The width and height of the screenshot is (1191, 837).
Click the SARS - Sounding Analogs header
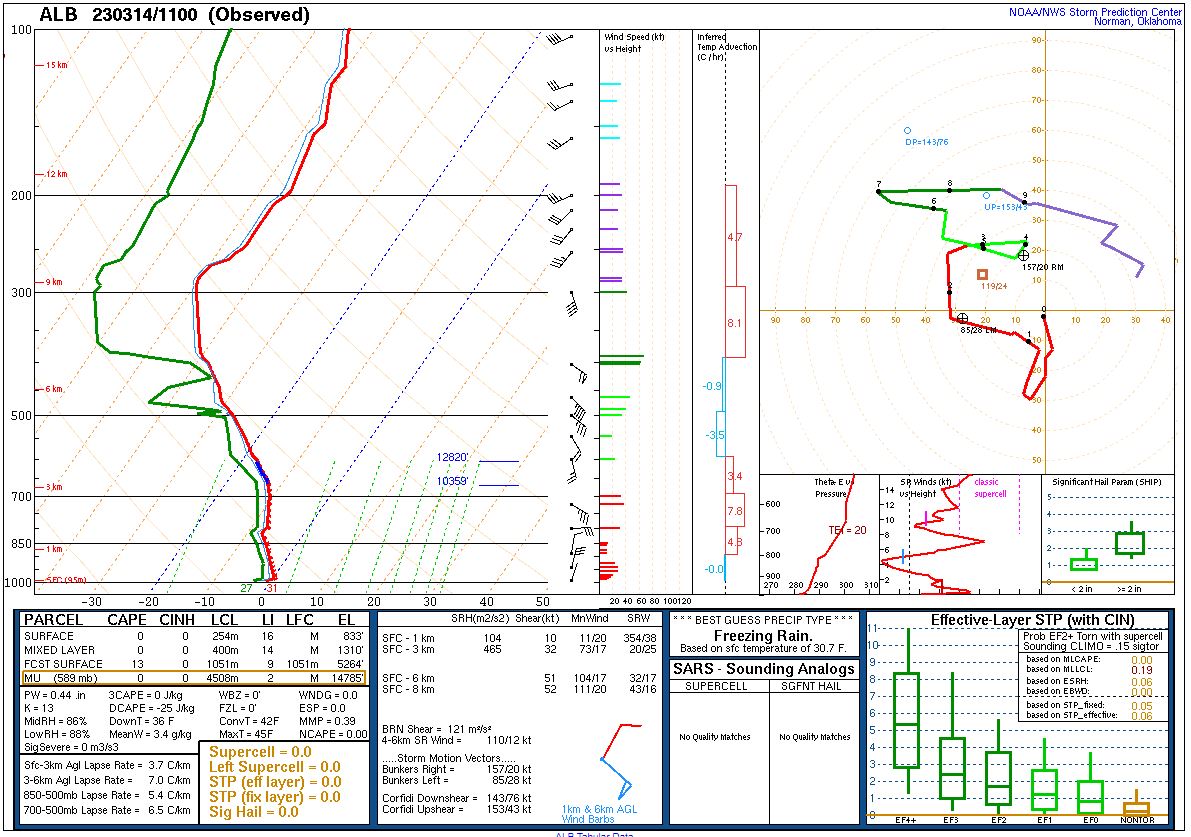click(x=763, y=669)
